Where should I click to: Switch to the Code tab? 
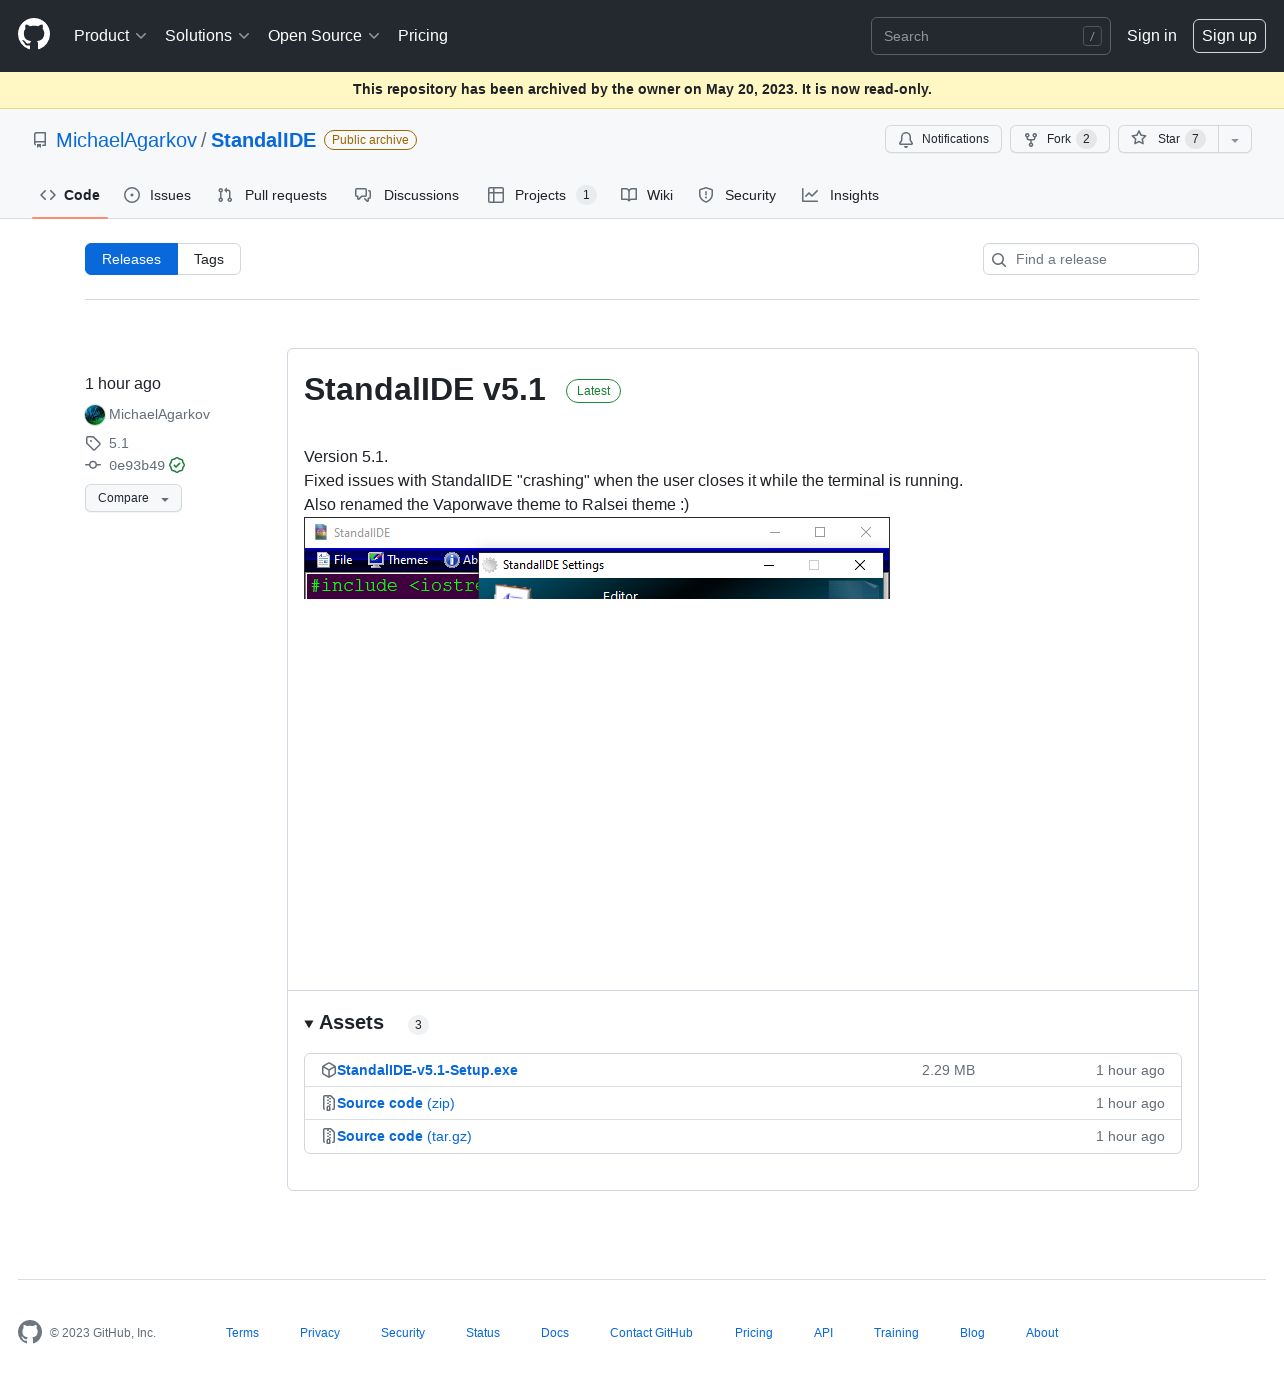pos(70,195)
